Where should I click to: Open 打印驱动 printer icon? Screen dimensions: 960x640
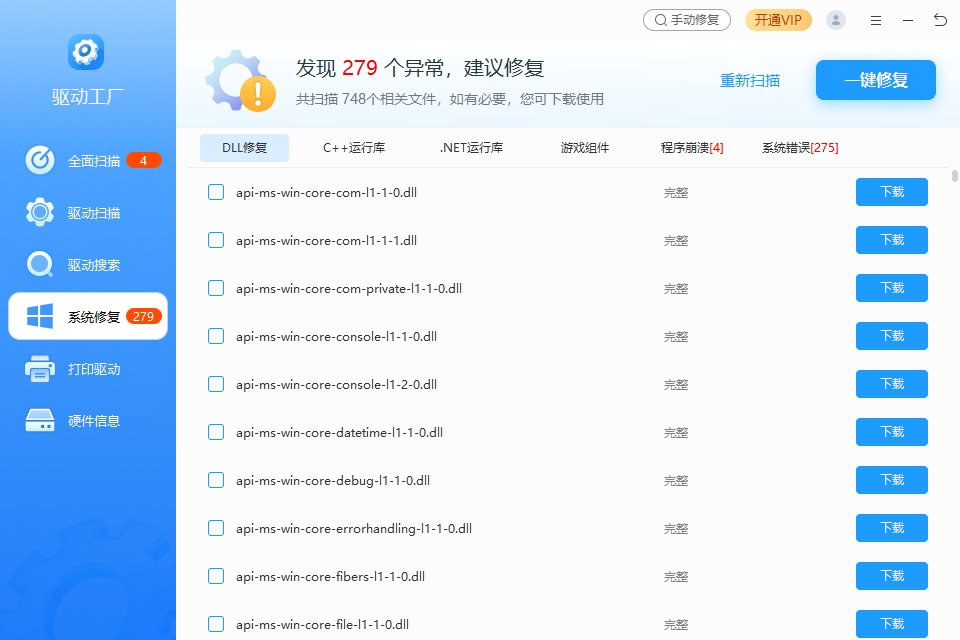(40, 369)
